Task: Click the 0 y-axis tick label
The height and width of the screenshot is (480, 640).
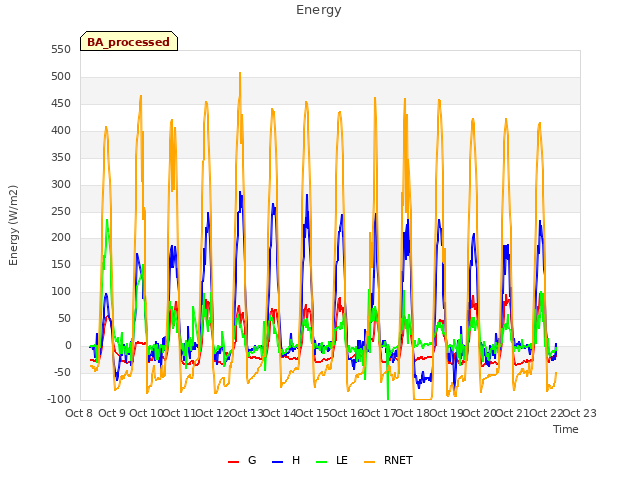Action: (x=68, y=346)
